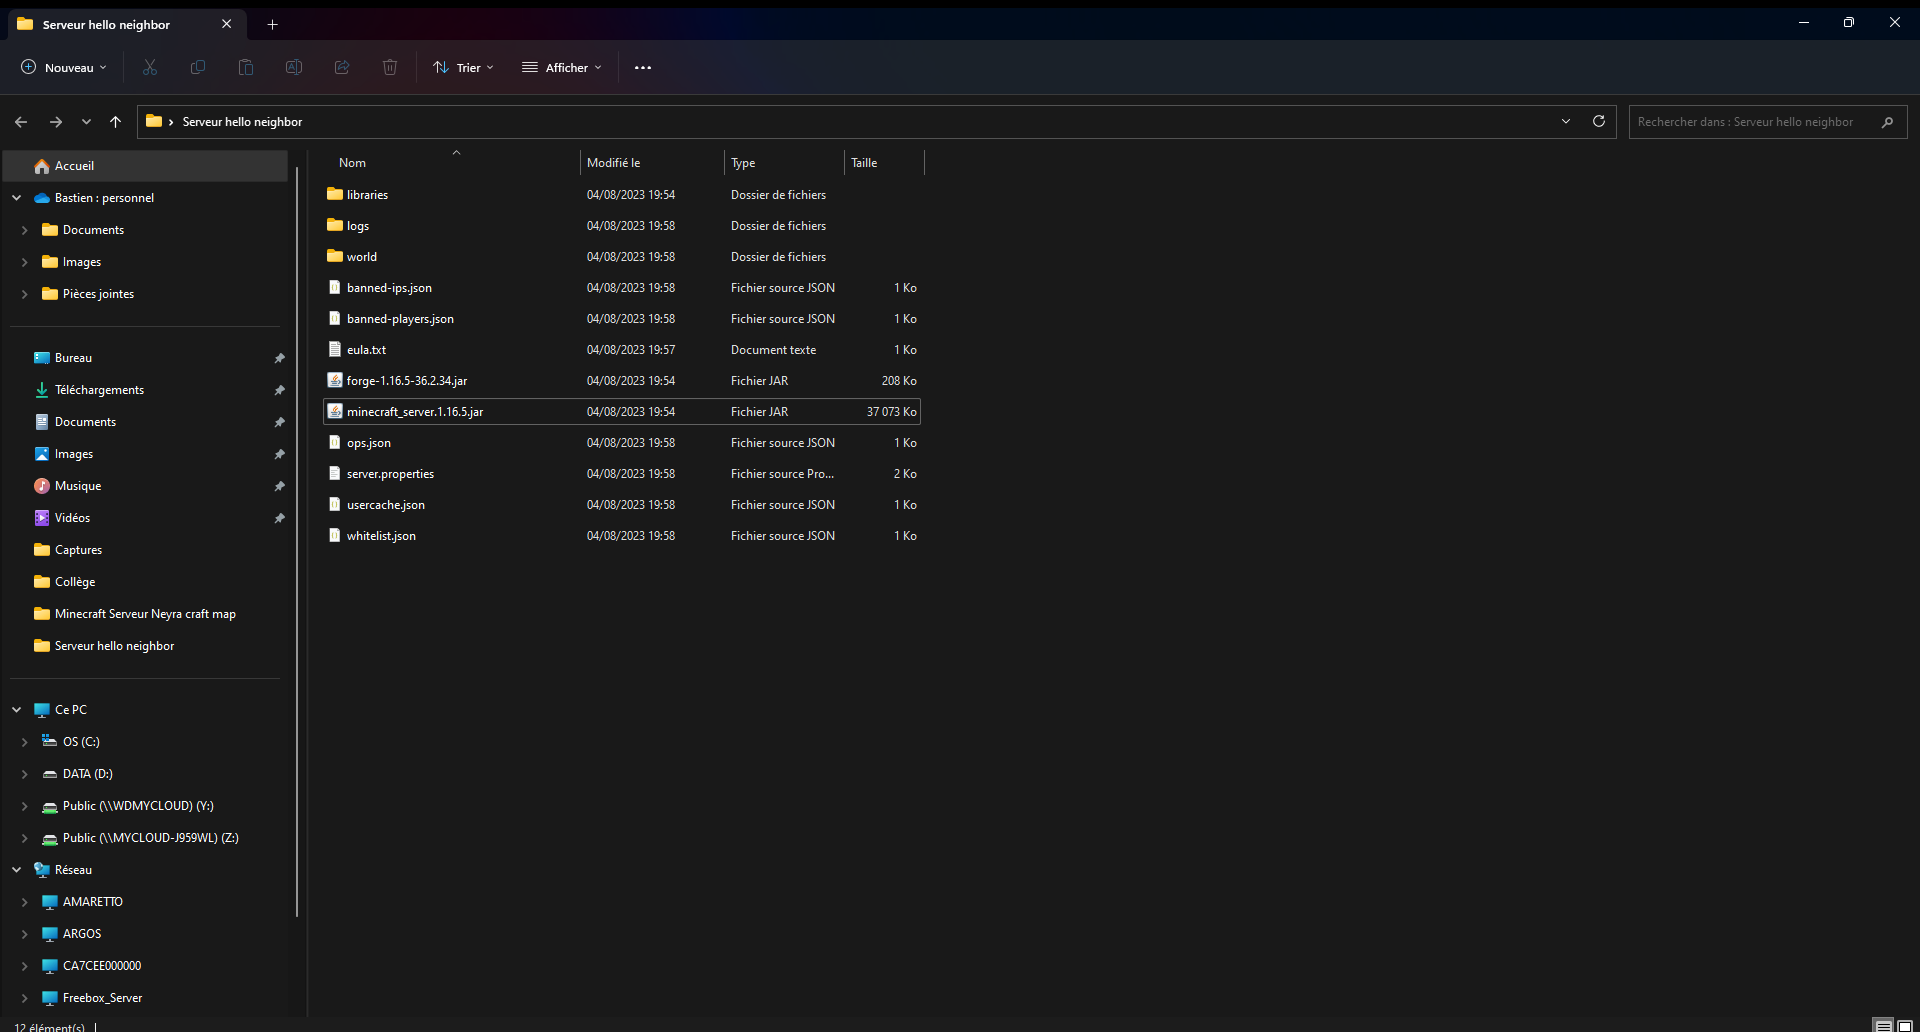Image resolution: width=1920 pixels, height=1032 pixels.
Task: Open the Trier sort dropdown
Action: 464,67
